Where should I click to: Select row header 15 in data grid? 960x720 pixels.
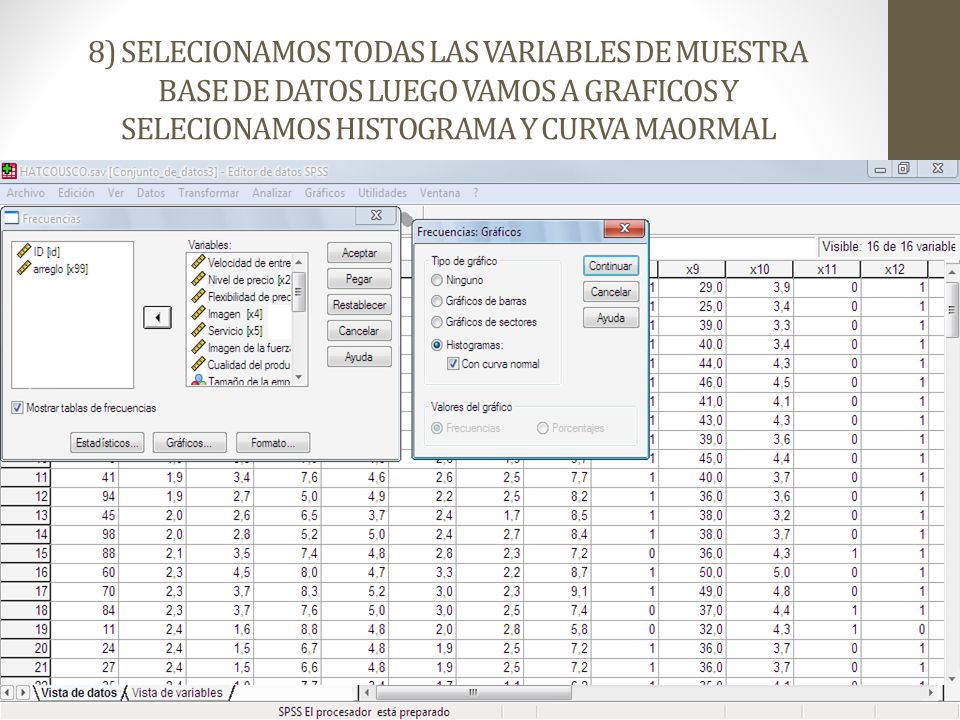pos(25,553)
